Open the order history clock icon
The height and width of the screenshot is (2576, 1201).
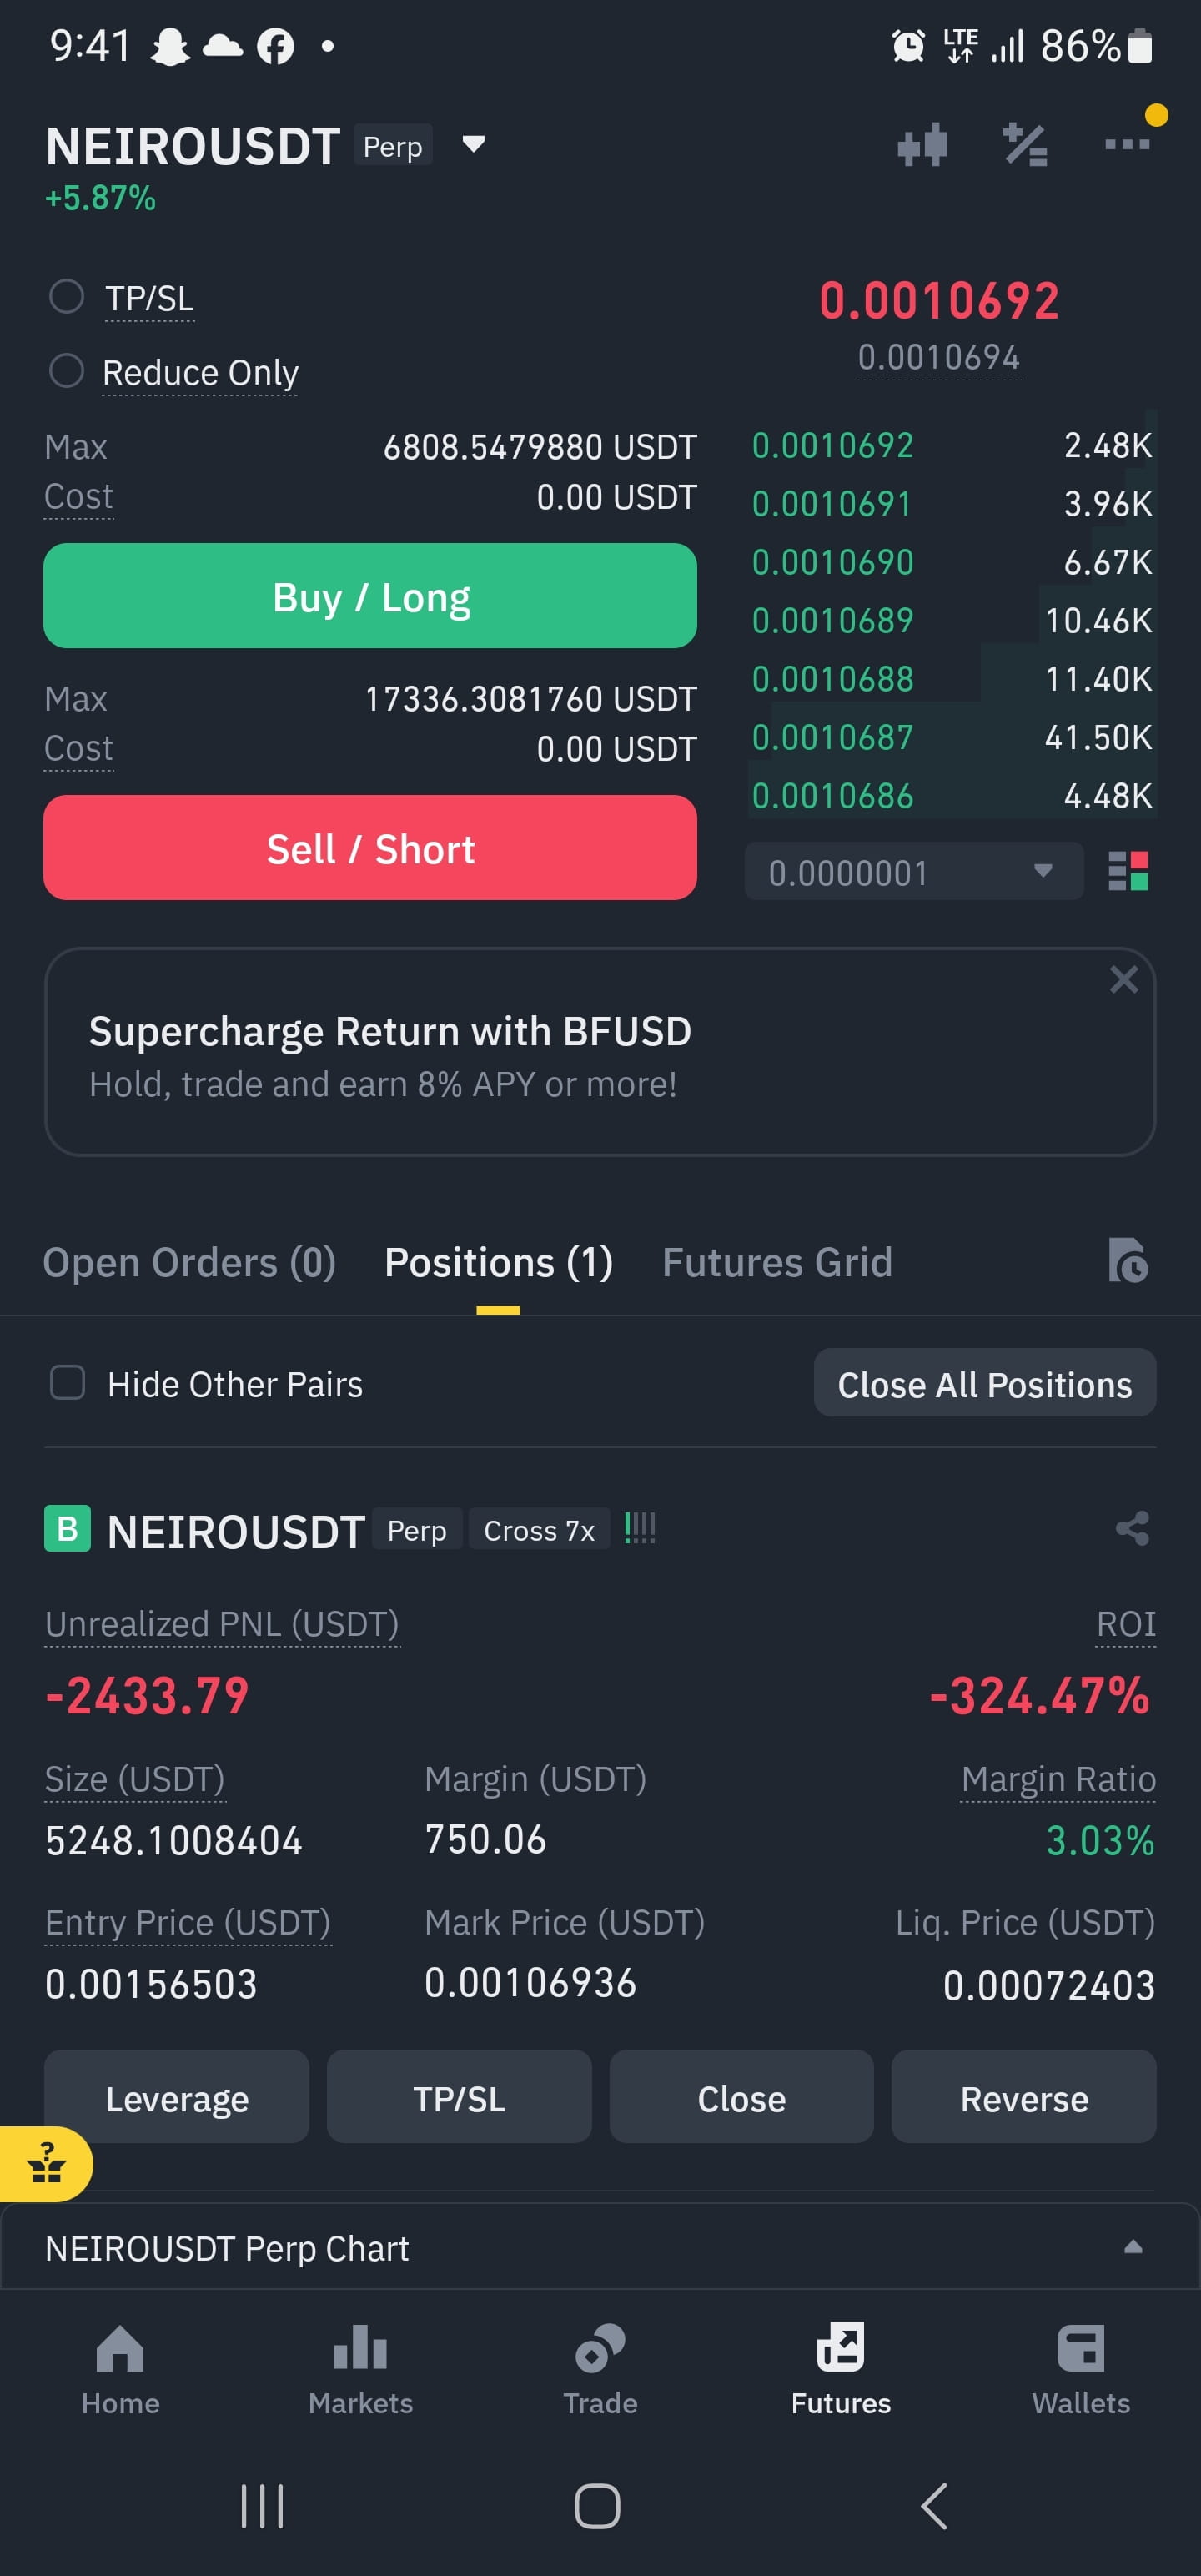[x=1128, y=1260]
